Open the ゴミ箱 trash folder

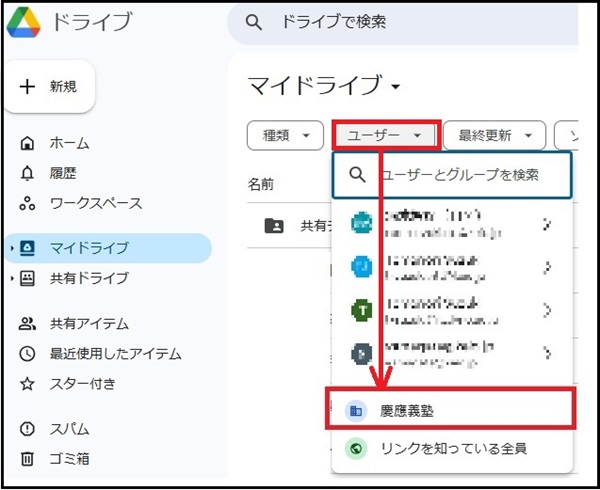69,459
